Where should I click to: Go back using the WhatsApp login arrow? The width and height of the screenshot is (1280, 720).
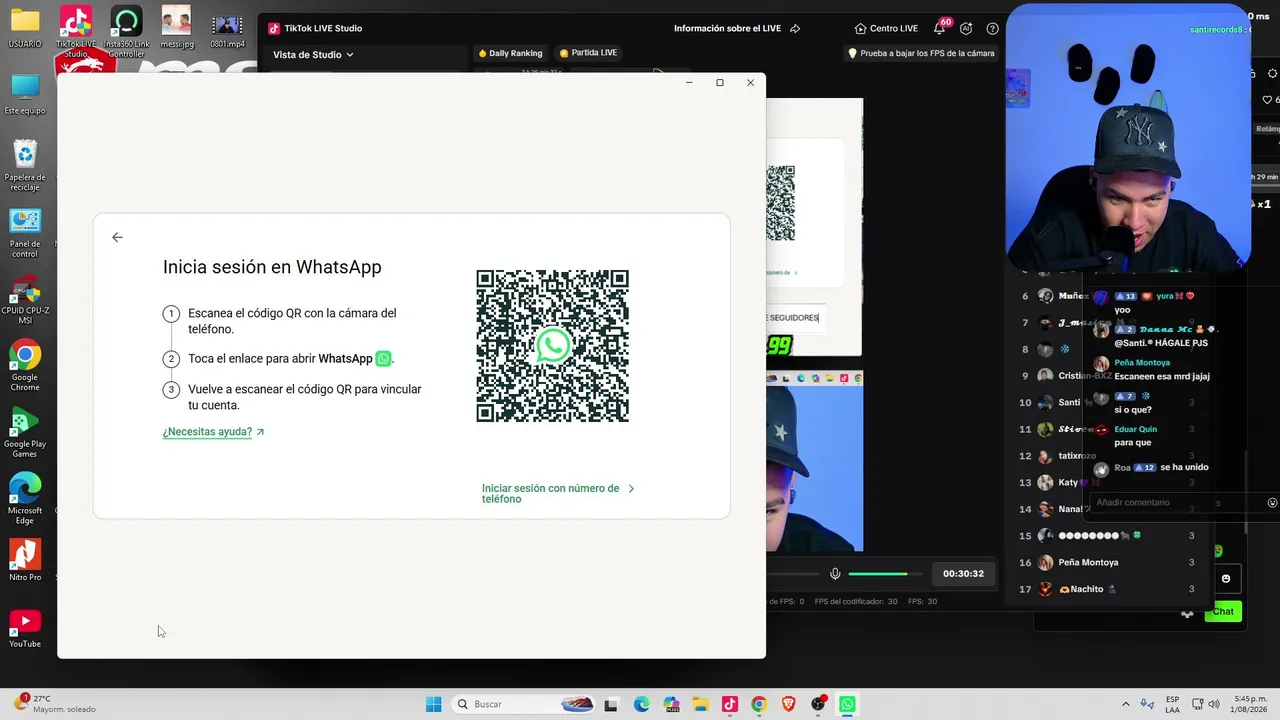click(x=117, y=237)
